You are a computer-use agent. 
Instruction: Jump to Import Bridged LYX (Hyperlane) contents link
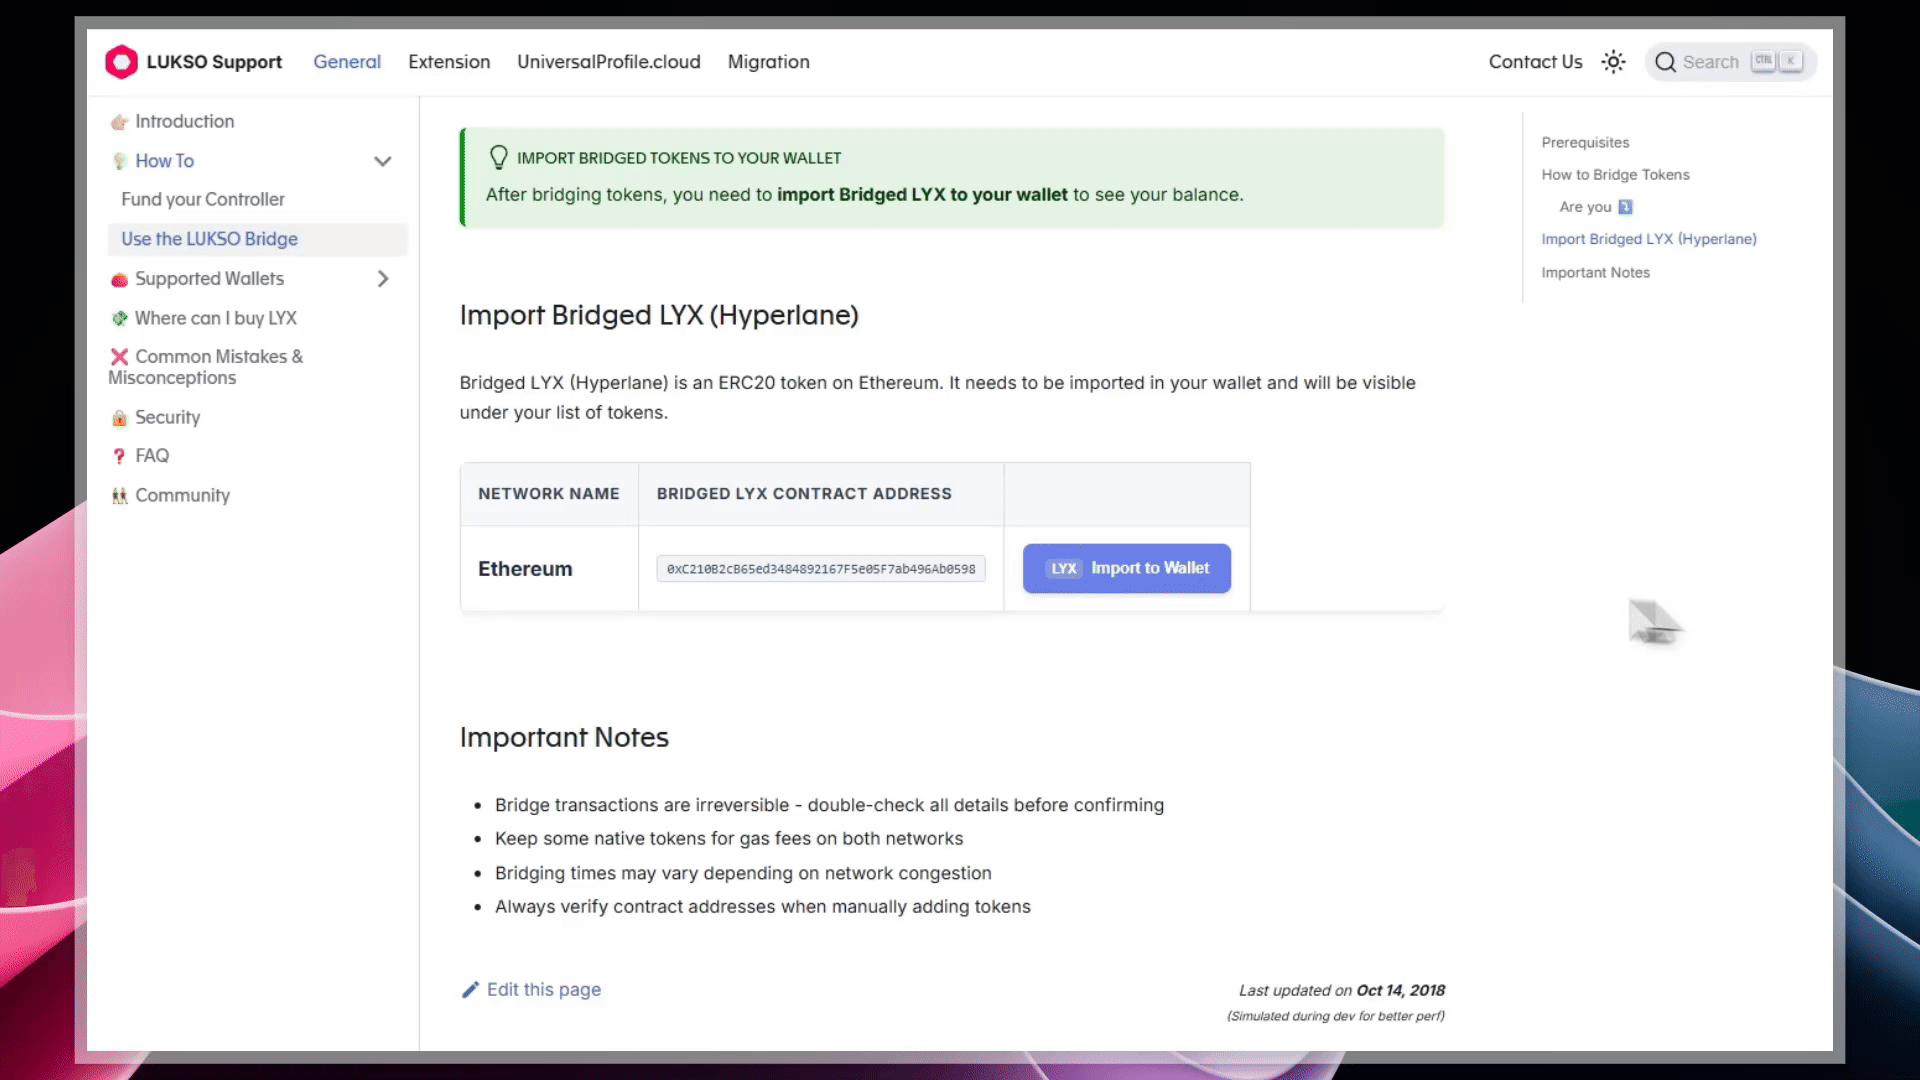click(1648, 239)
